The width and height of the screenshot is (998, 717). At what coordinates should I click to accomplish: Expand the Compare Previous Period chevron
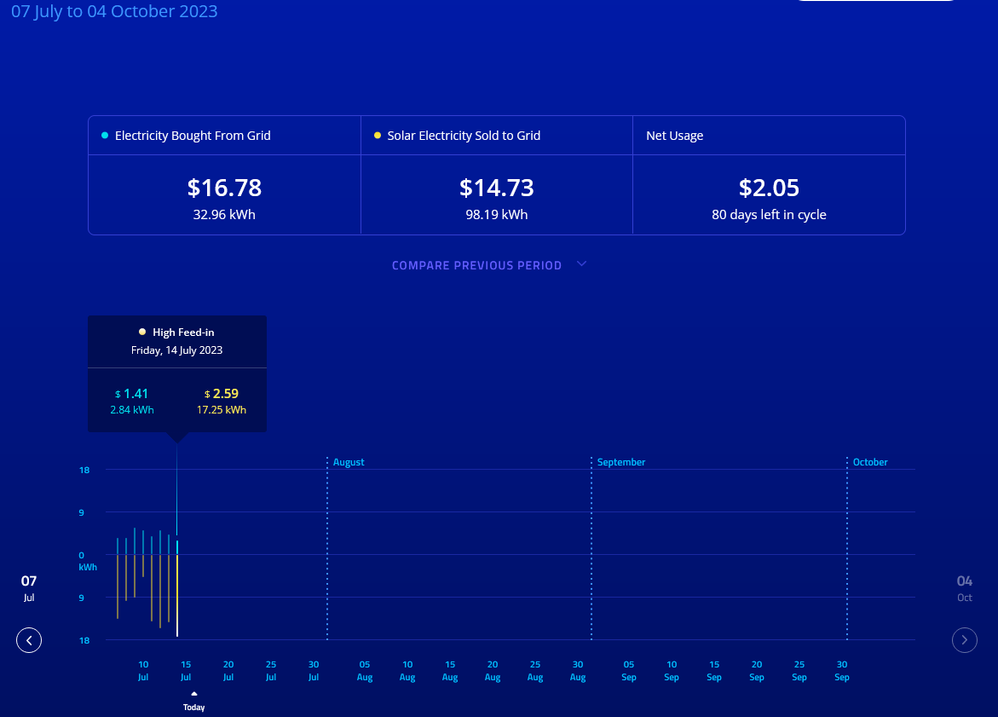tap(582, 265)
